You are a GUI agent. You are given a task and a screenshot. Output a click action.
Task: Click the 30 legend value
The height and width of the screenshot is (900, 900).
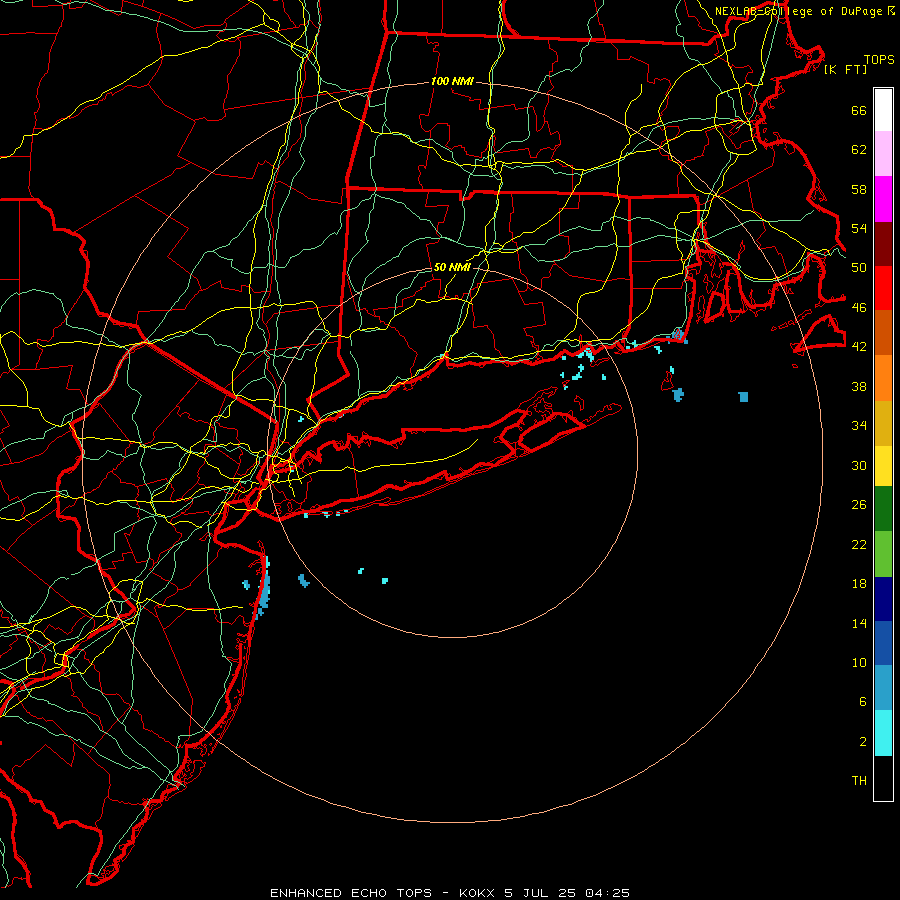point(859,465)
